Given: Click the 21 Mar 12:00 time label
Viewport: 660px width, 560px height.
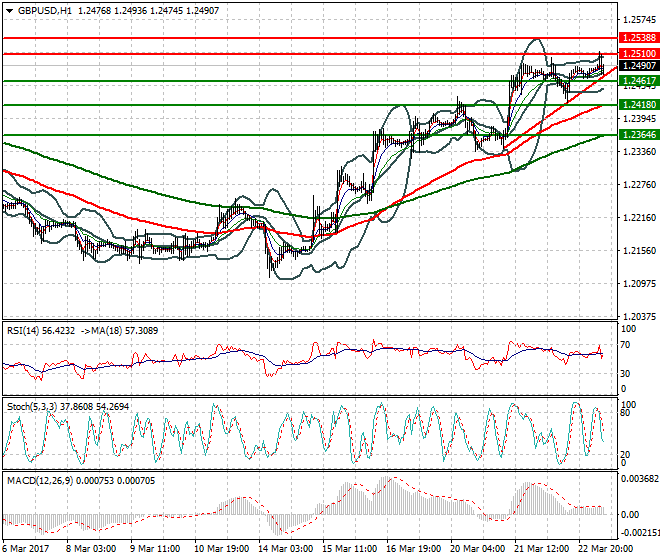Looking at the screenshot, I should click(x=541, y=549).
